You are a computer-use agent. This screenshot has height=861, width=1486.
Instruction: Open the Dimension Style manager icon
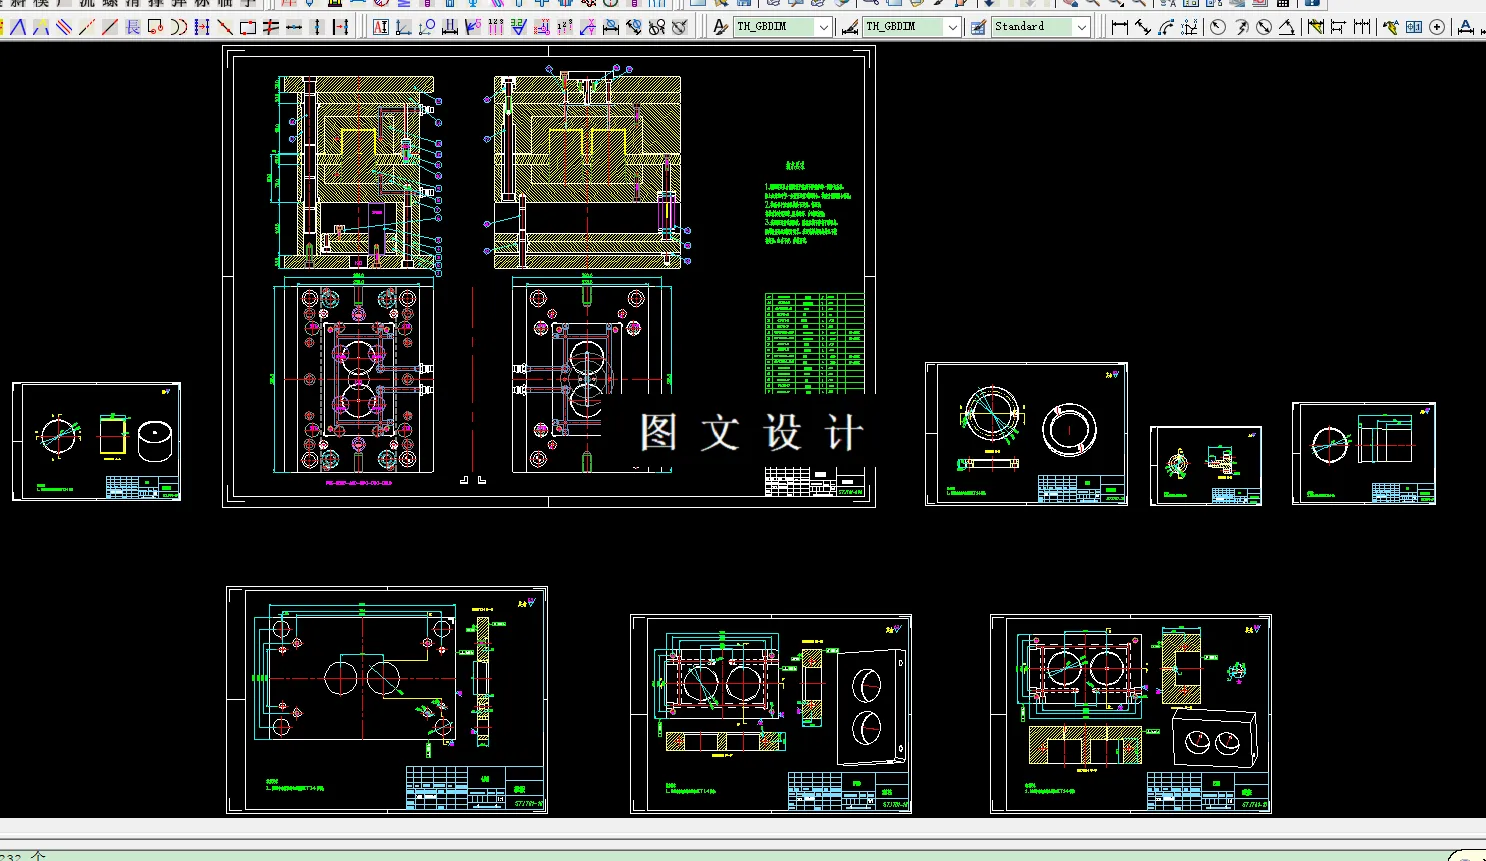click(x=850, y=27)
